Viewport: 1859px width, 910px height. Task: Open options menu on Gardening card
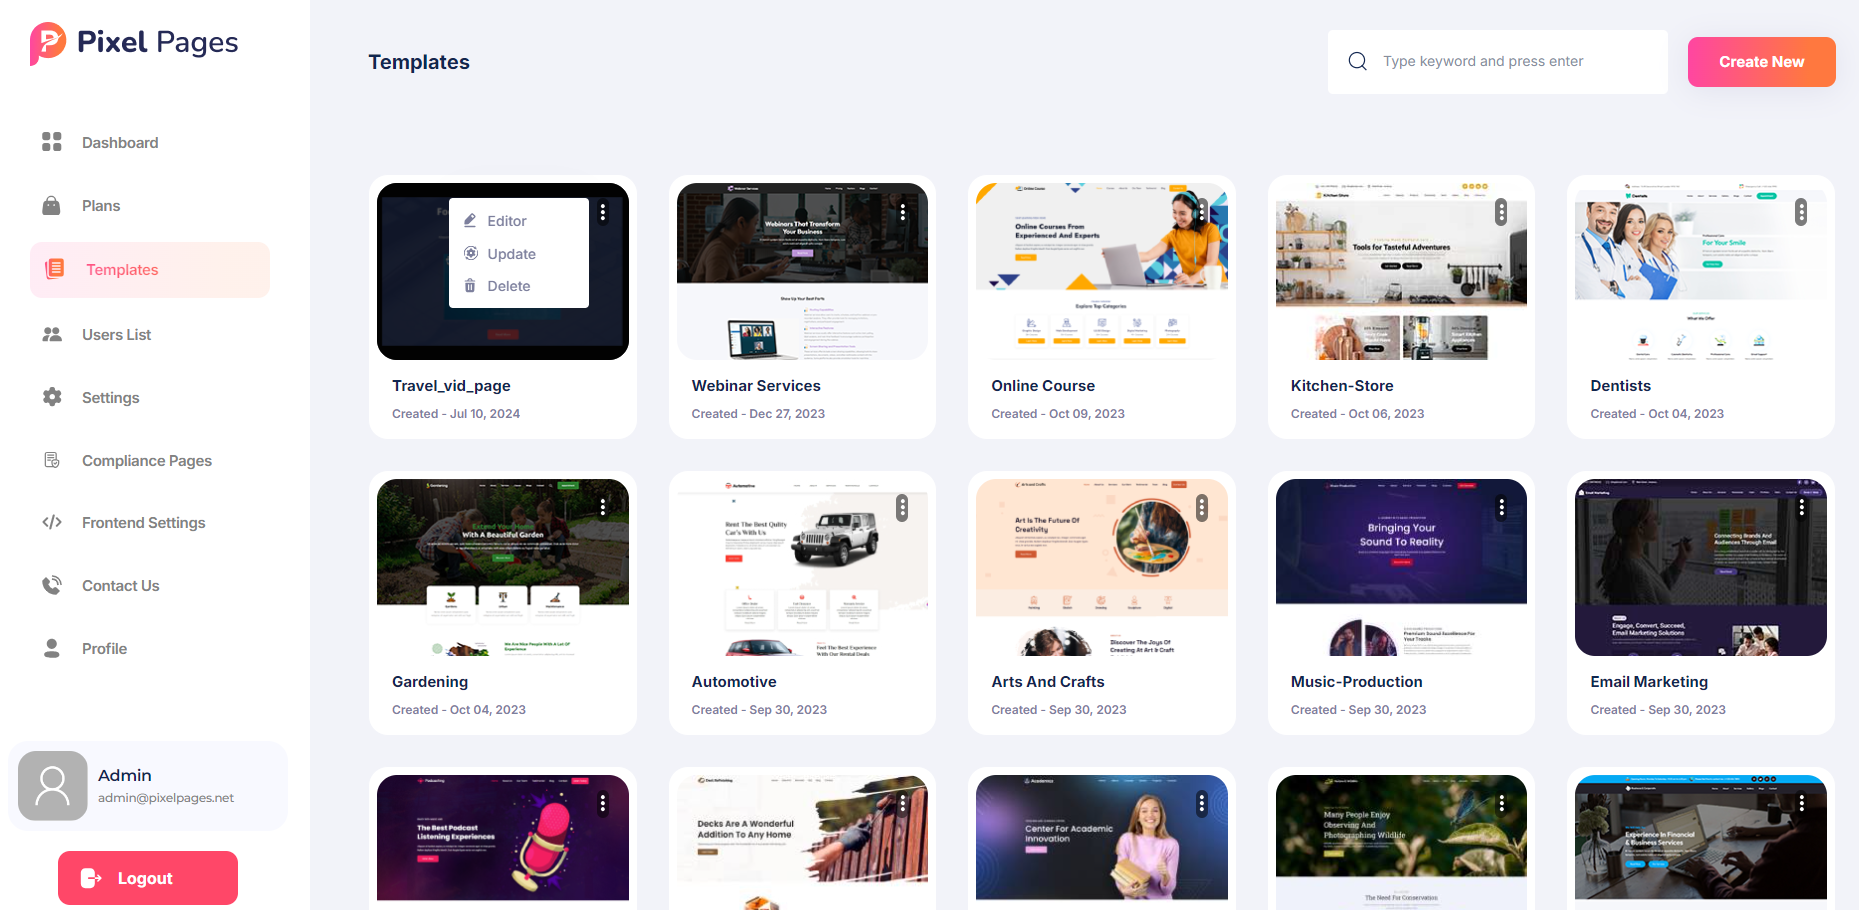coord(603,508)
